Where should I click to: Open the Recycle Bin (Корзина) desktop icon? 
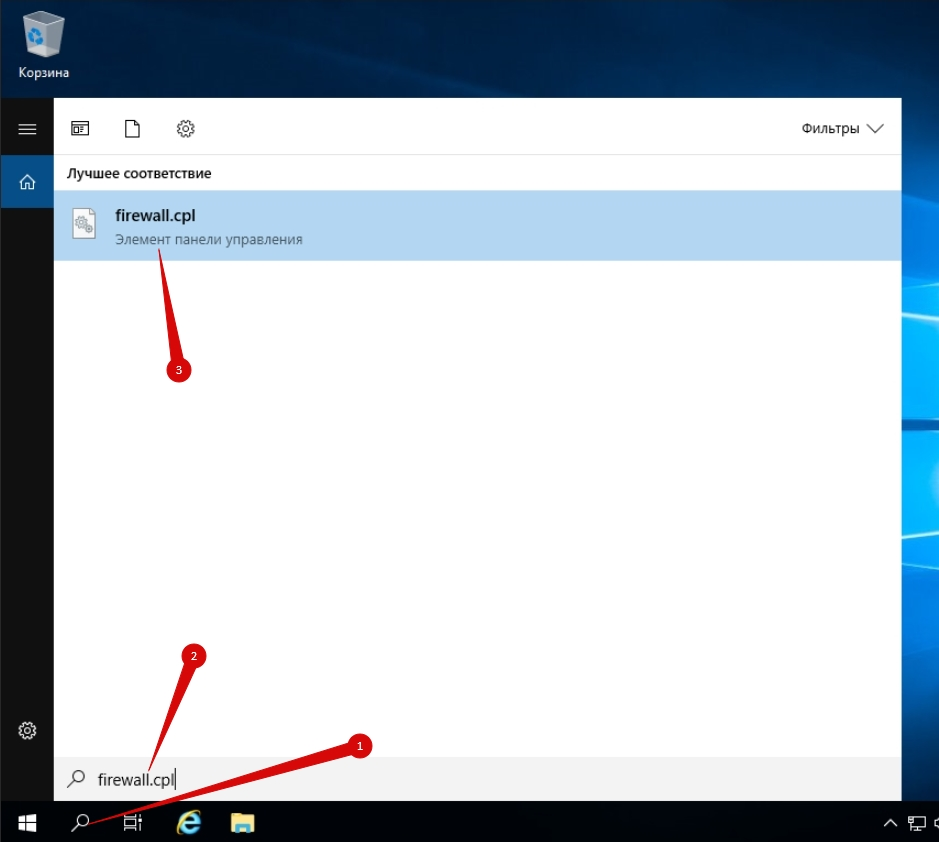point(43,46)
